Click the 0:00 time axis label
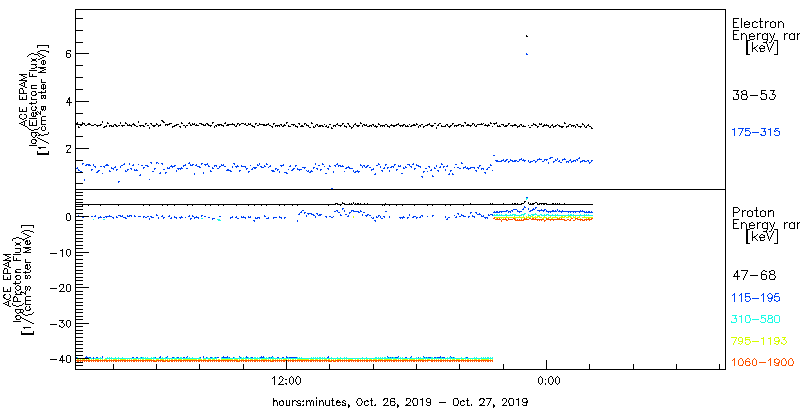The image size is (800, 410). pos(549,381)
